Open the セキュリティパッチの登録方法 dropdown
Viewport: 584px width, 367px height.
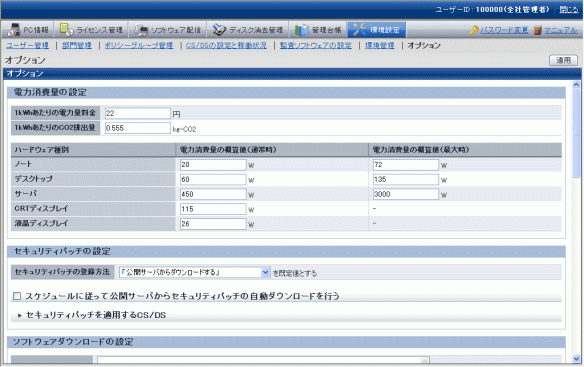[194, 272]
